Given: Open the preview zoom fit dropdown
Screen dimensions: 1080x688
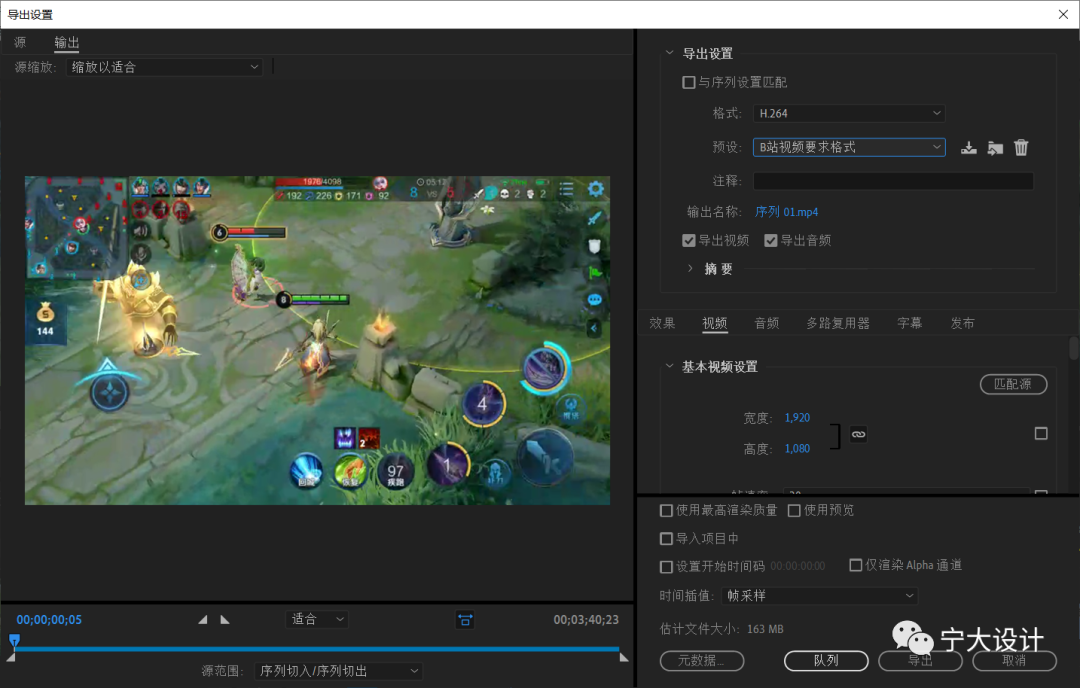Looking at the screenshot, I should pyautogui.click(x=317, y=619).
